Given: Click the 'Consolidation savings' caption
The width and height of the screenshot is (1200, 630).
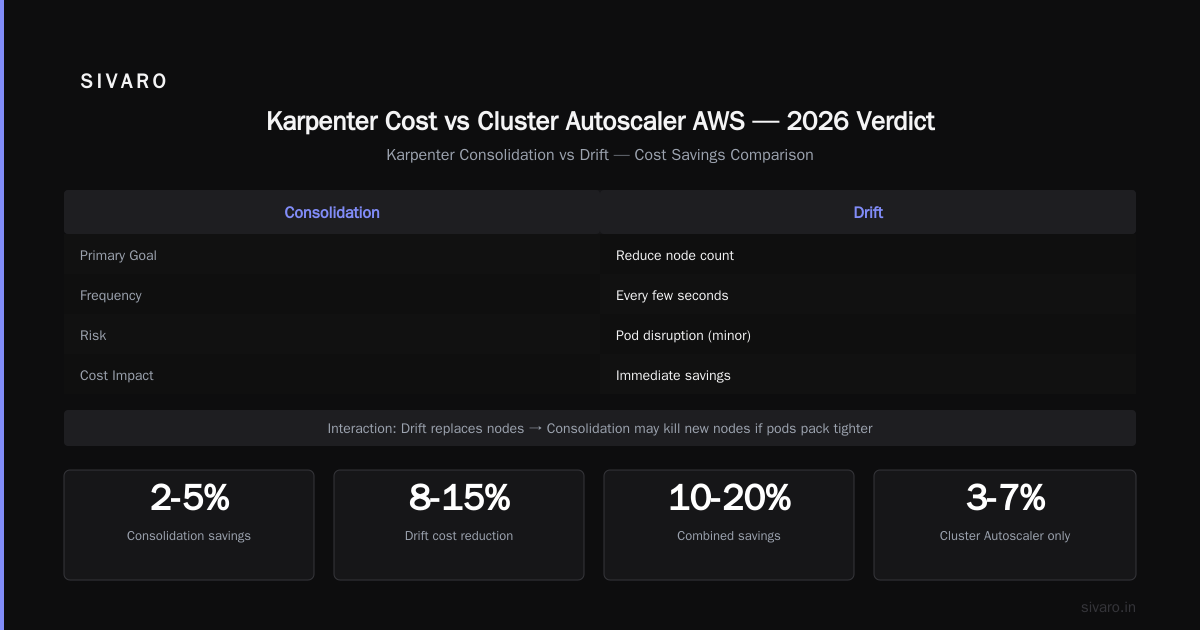Looking at the screenshot, I should tap(189, 536).
